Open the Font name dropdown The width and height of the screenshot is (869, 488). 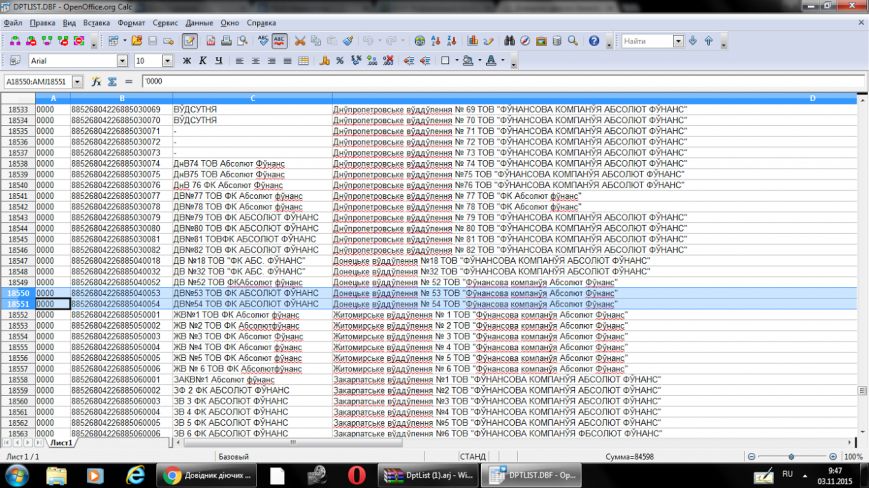pyautogui.click(x=122, y=61)
